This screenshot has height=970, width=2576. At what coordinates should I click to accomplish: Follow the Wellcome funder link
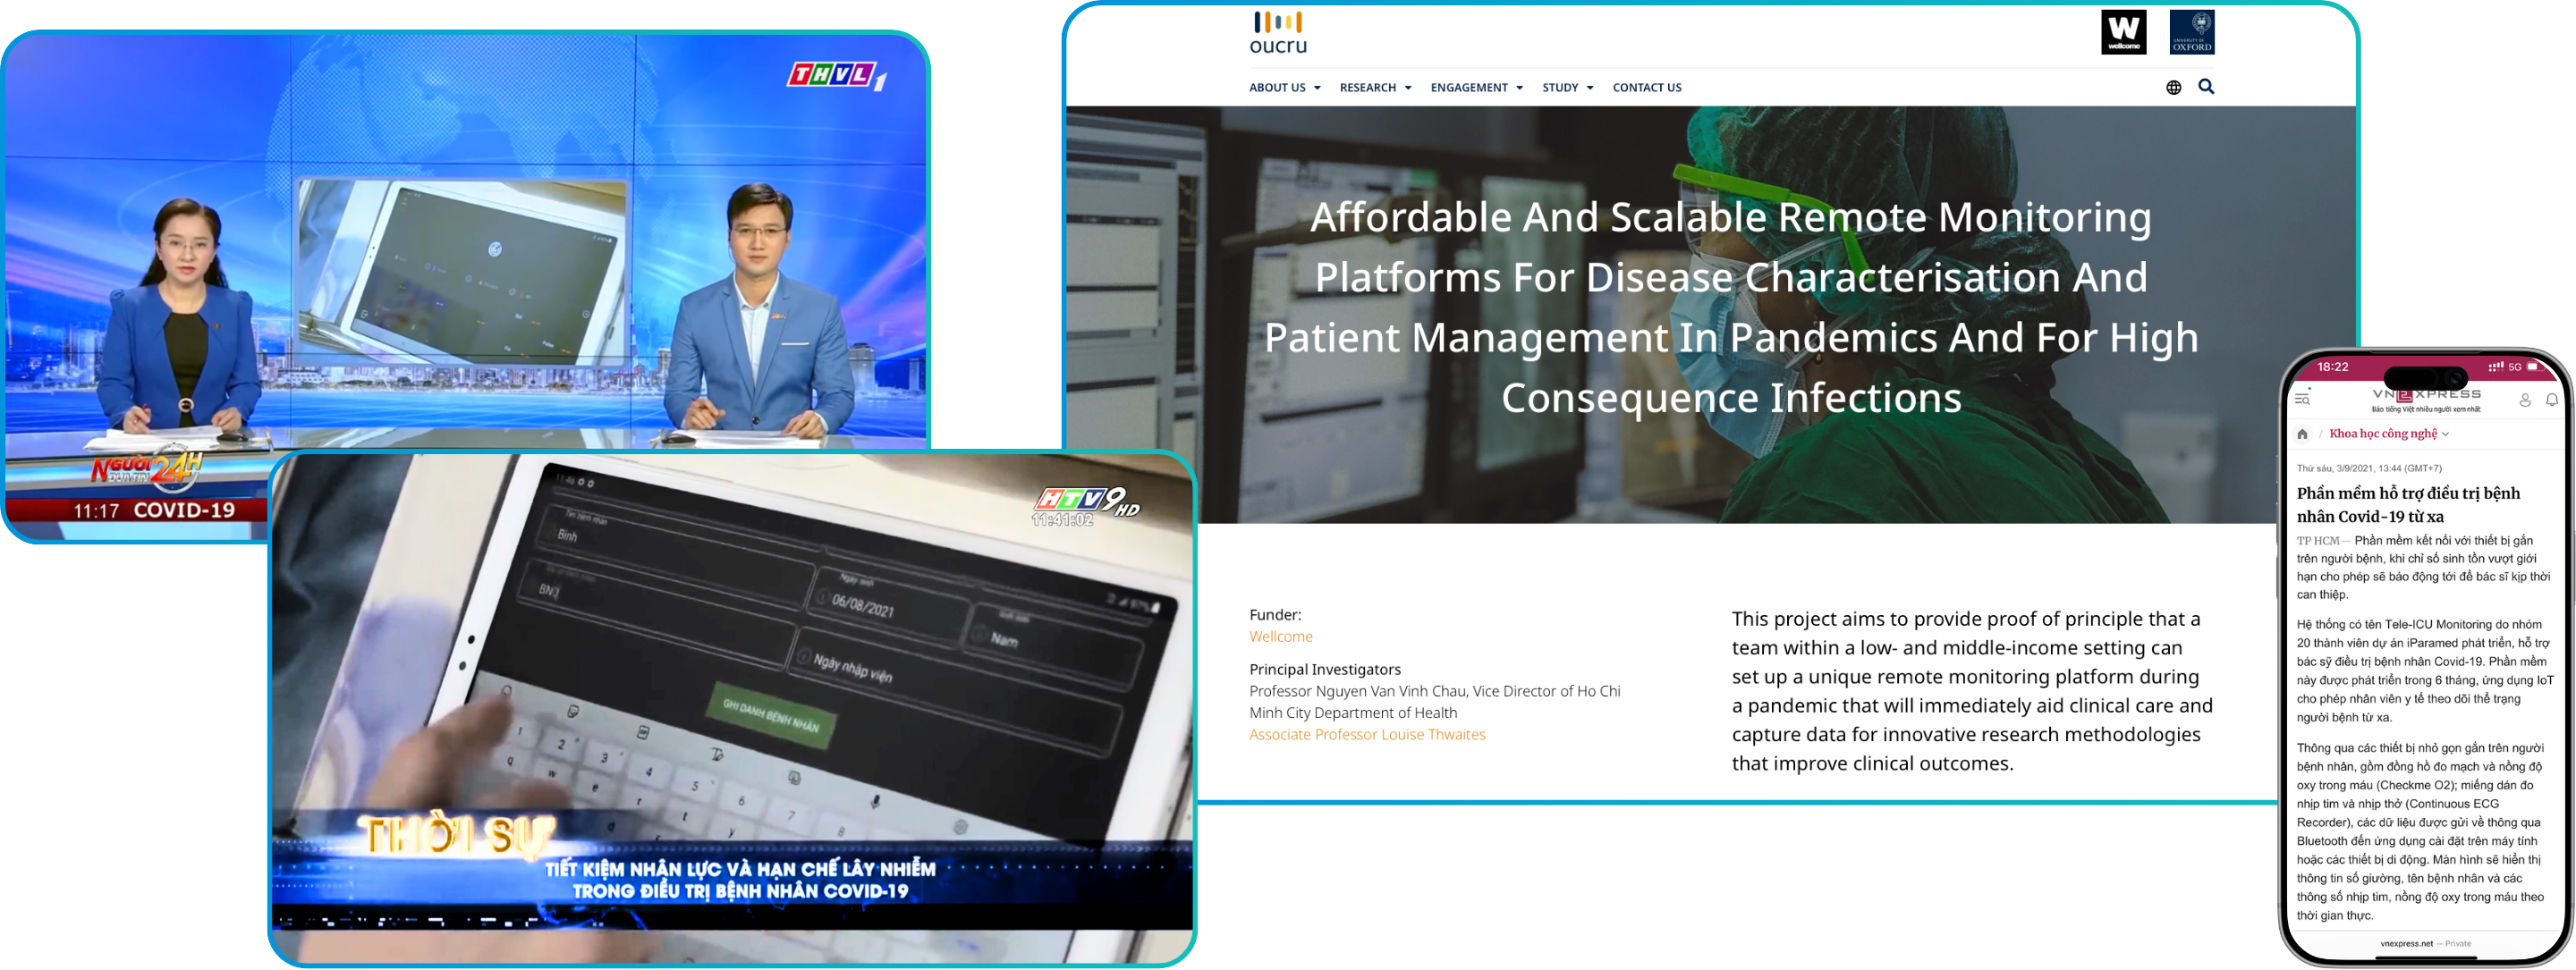[x=1280, y=637]
